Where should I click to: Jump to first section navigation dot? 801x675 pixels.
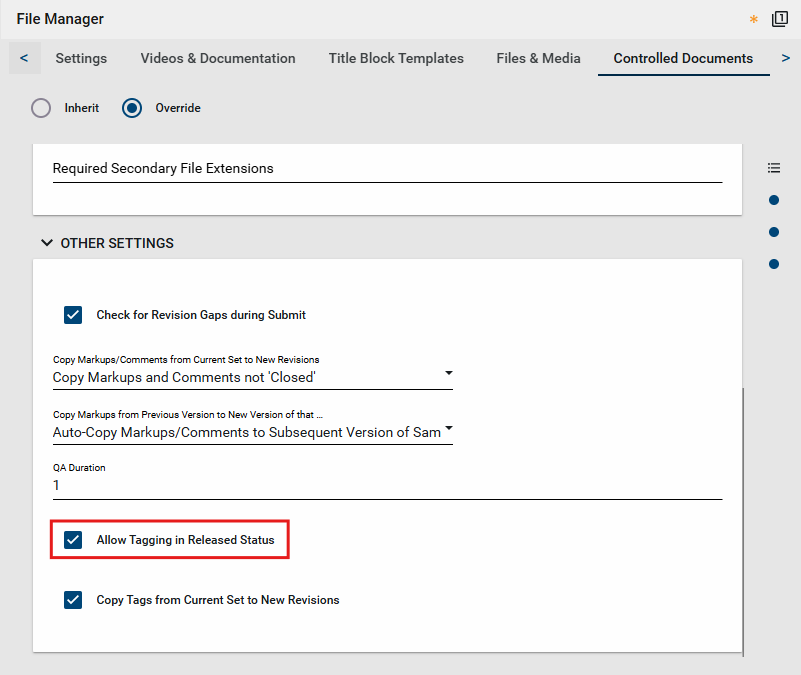(774, 200)
